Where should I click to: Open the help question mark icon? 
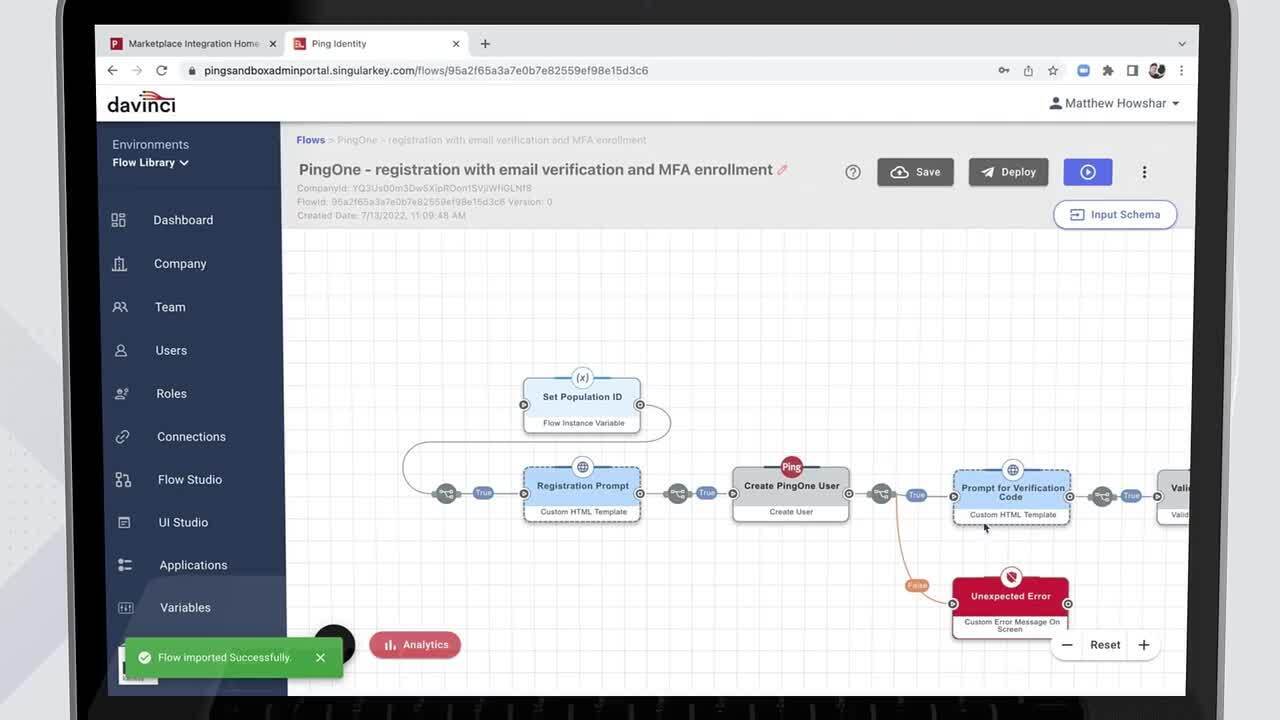click(852, 172)
